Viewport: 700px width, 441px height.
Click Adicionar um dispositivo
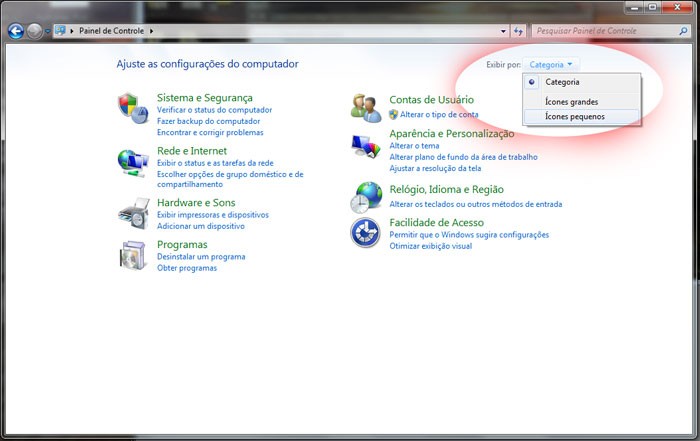click(201, 226)
